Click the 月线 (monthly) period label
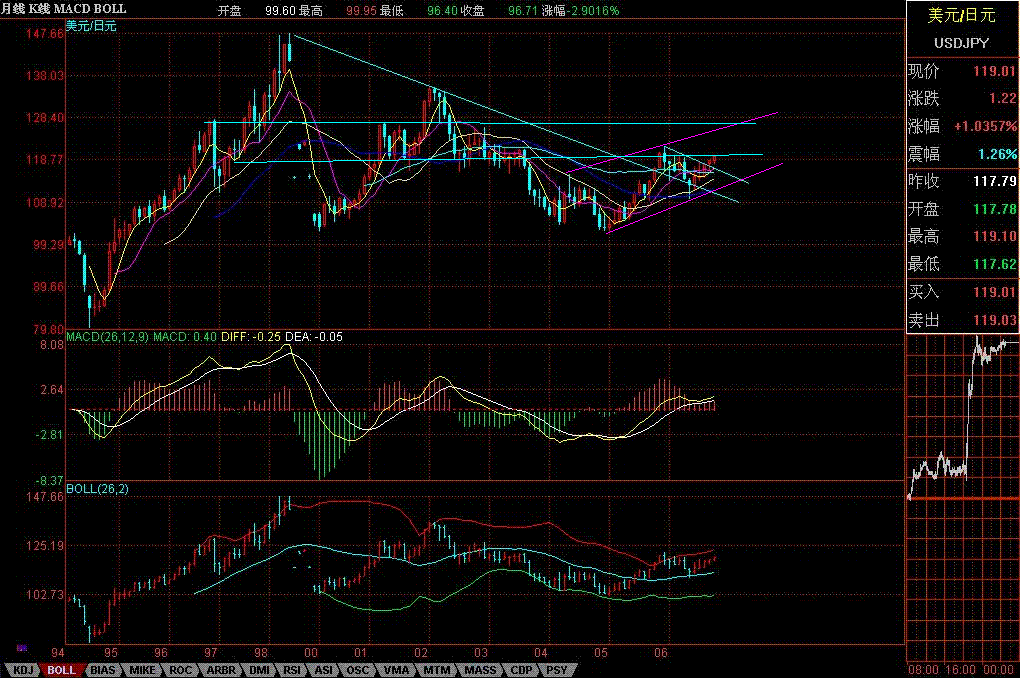 tap(15, 8)
